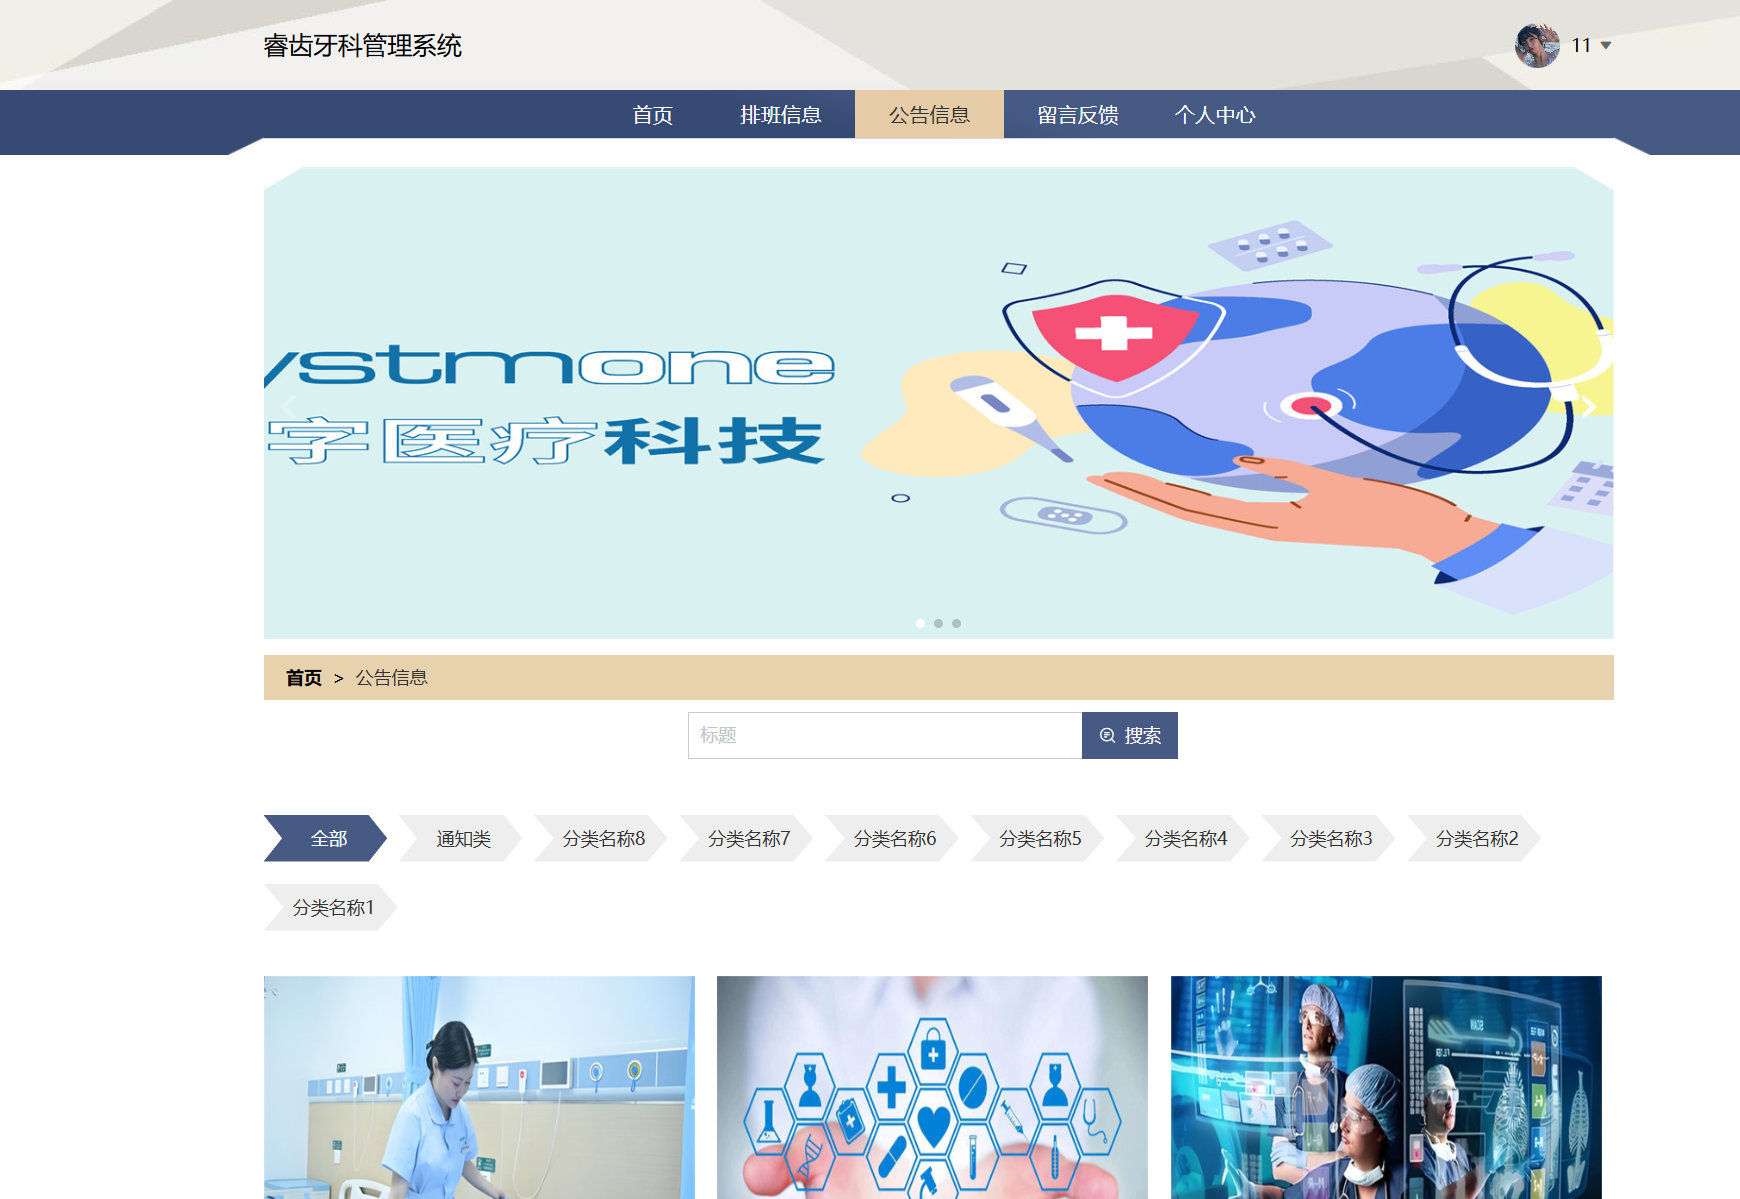Open 留言反馈 page from navigation

click(x=1077, y=115)
